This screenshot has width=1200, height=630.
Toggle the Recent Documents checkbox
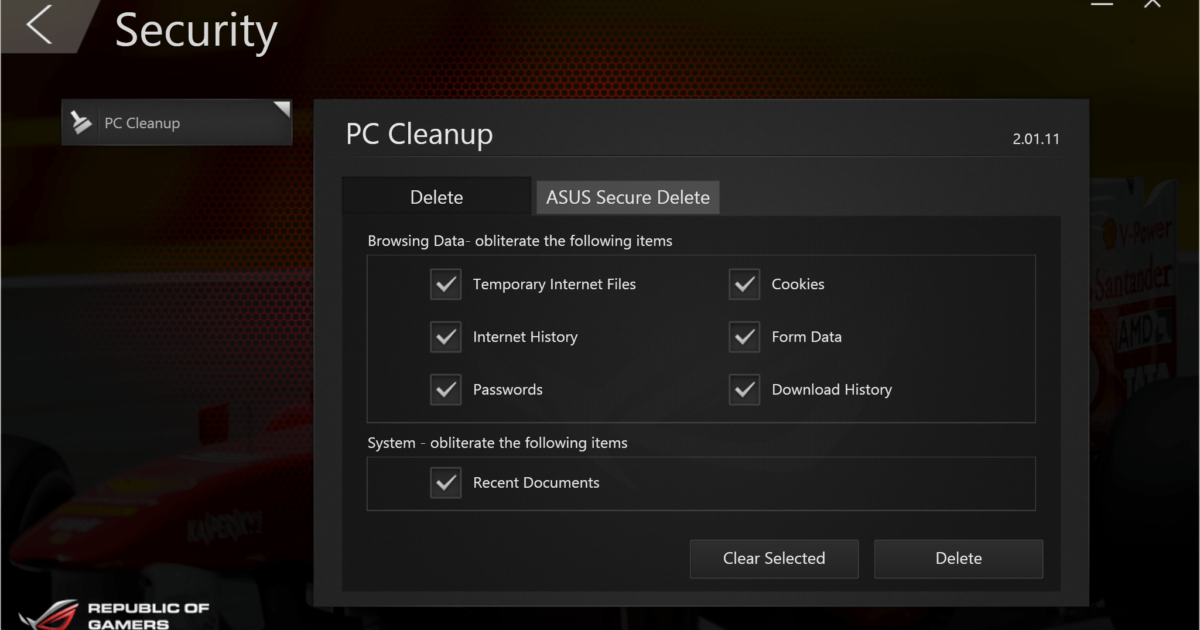(445, 482)
